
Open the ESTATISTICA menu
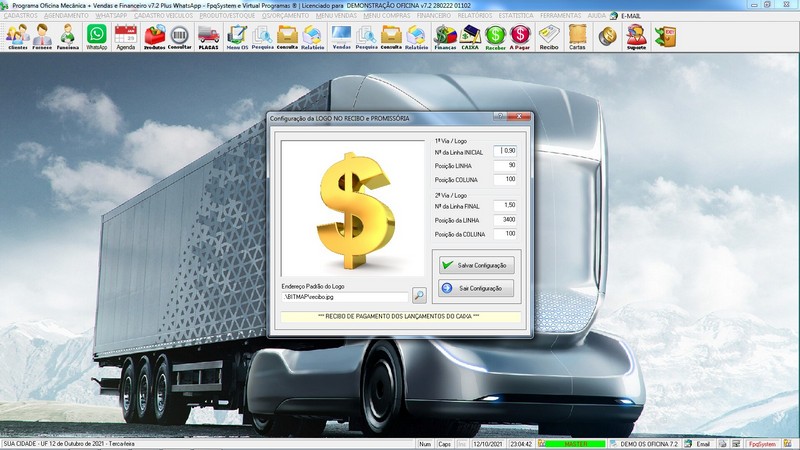516,16
